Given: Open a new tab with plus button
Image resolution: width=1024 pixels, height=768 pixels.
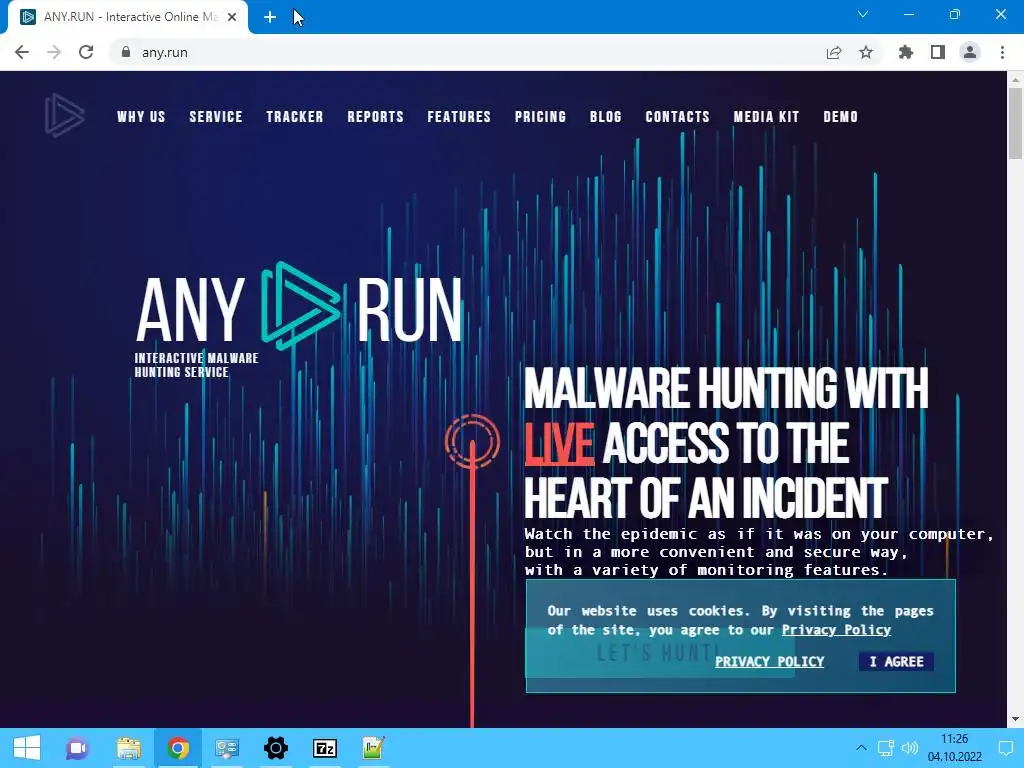Looking at the screenshot, I should click(270, 17).
